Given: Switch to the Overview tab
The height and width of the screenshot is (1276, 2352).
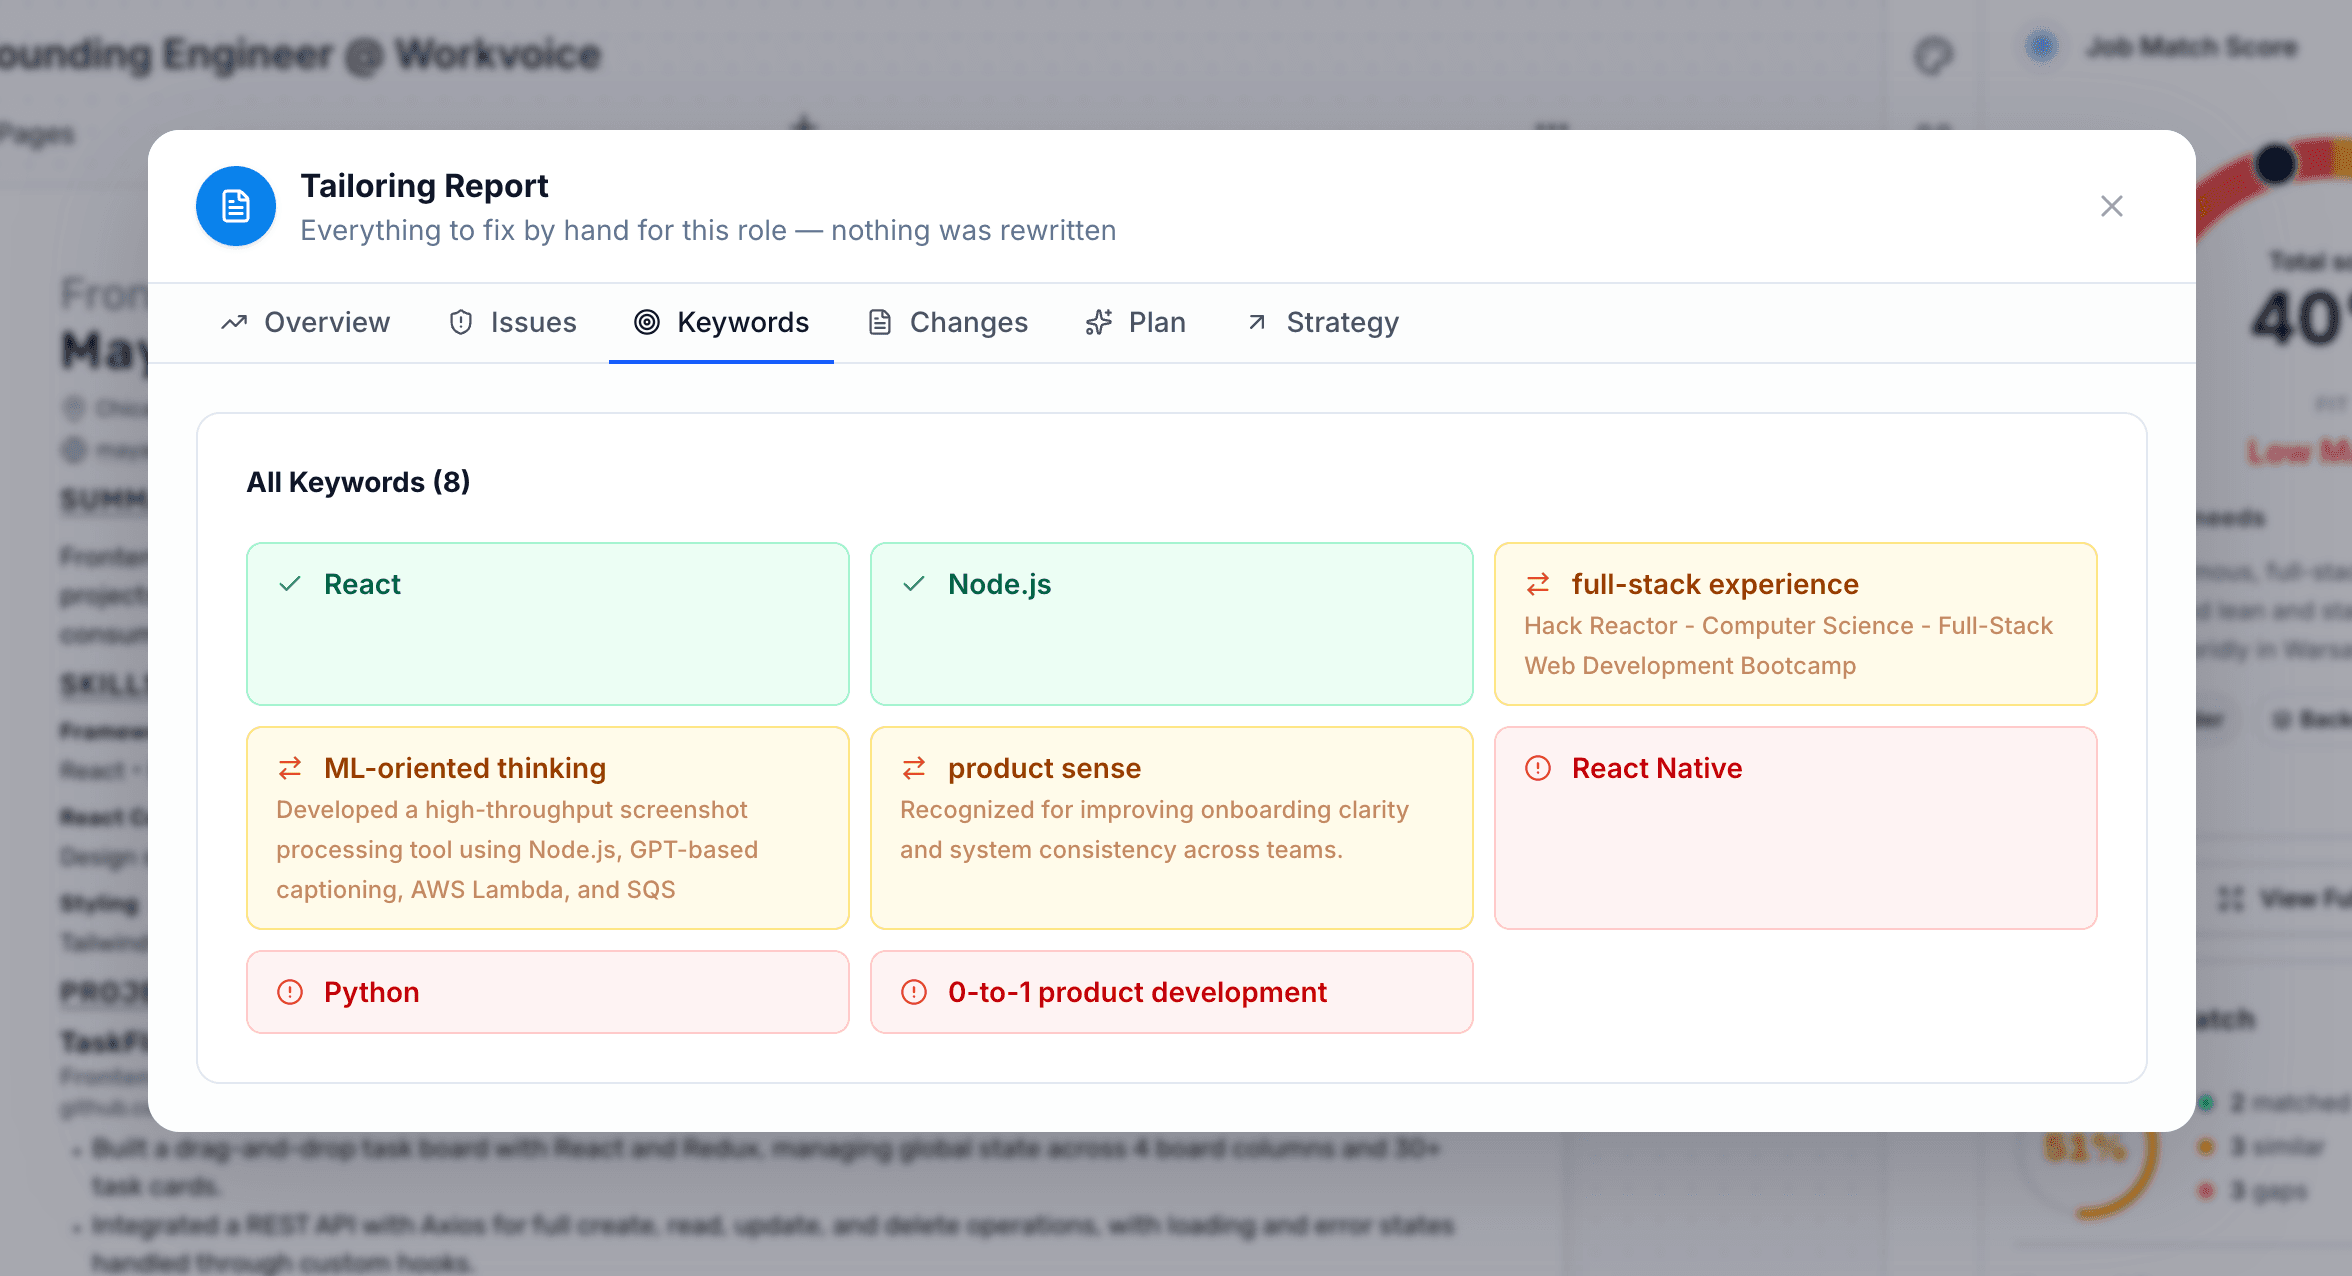Looking at the screenshot, I should (x=305, y=323).
